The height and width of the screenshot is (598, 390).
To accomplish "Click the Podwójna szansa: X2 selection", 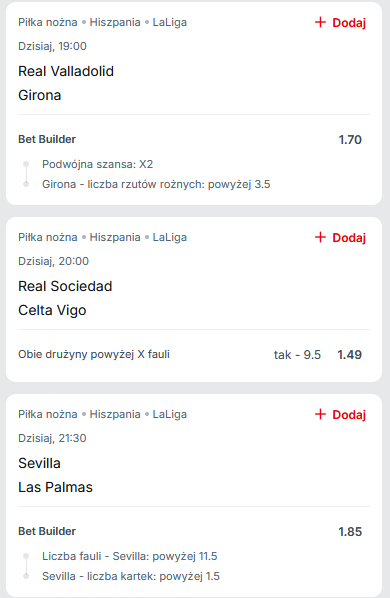I will [98, 164].
